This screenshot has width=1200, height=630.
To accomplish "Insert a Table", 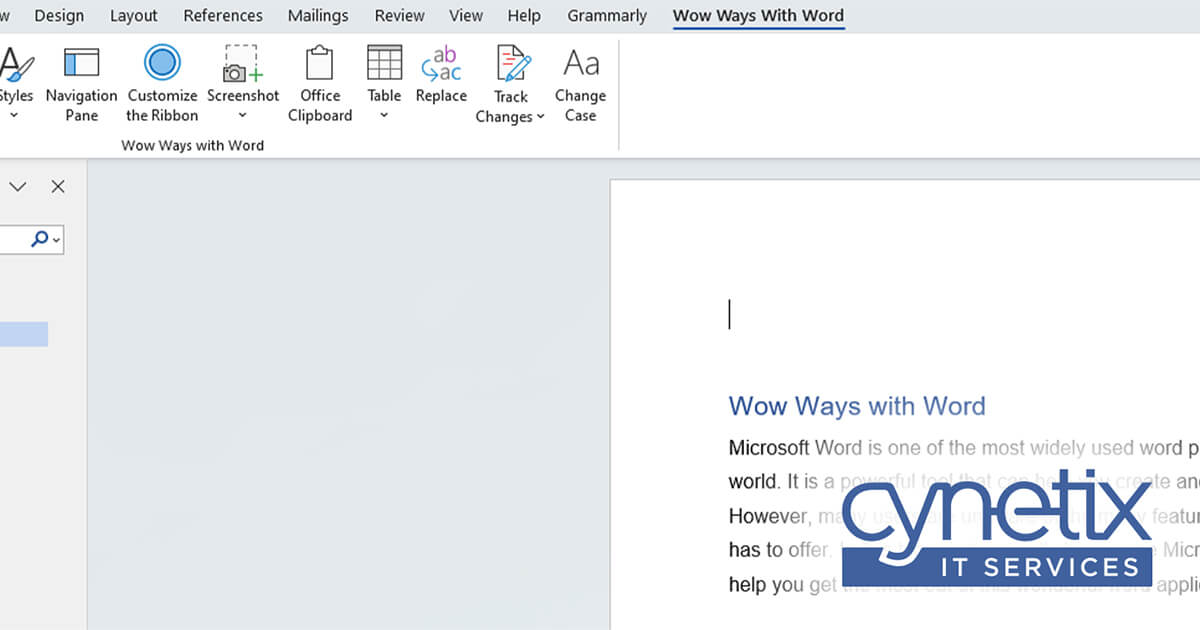I will click(x=383, y=70).
